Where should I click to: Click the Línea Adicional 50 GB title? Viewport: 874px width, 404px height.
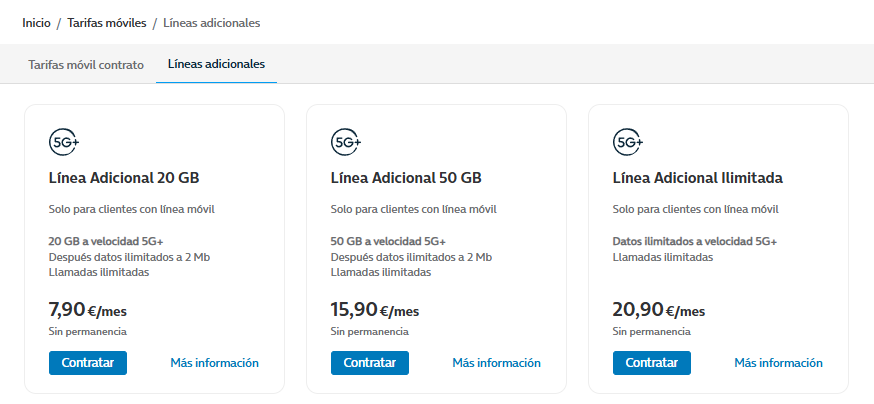point(406,178)
